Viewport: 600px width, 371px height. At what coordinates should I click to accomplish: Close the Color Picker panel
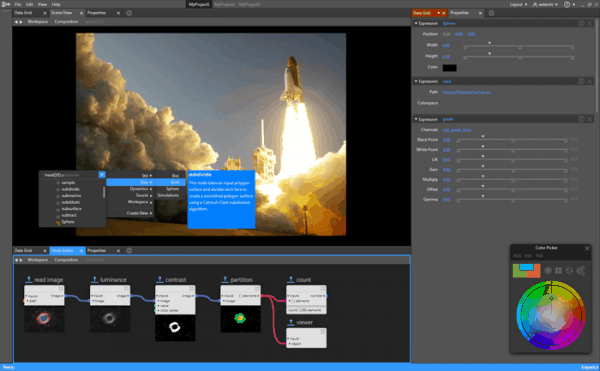[587, 248]
